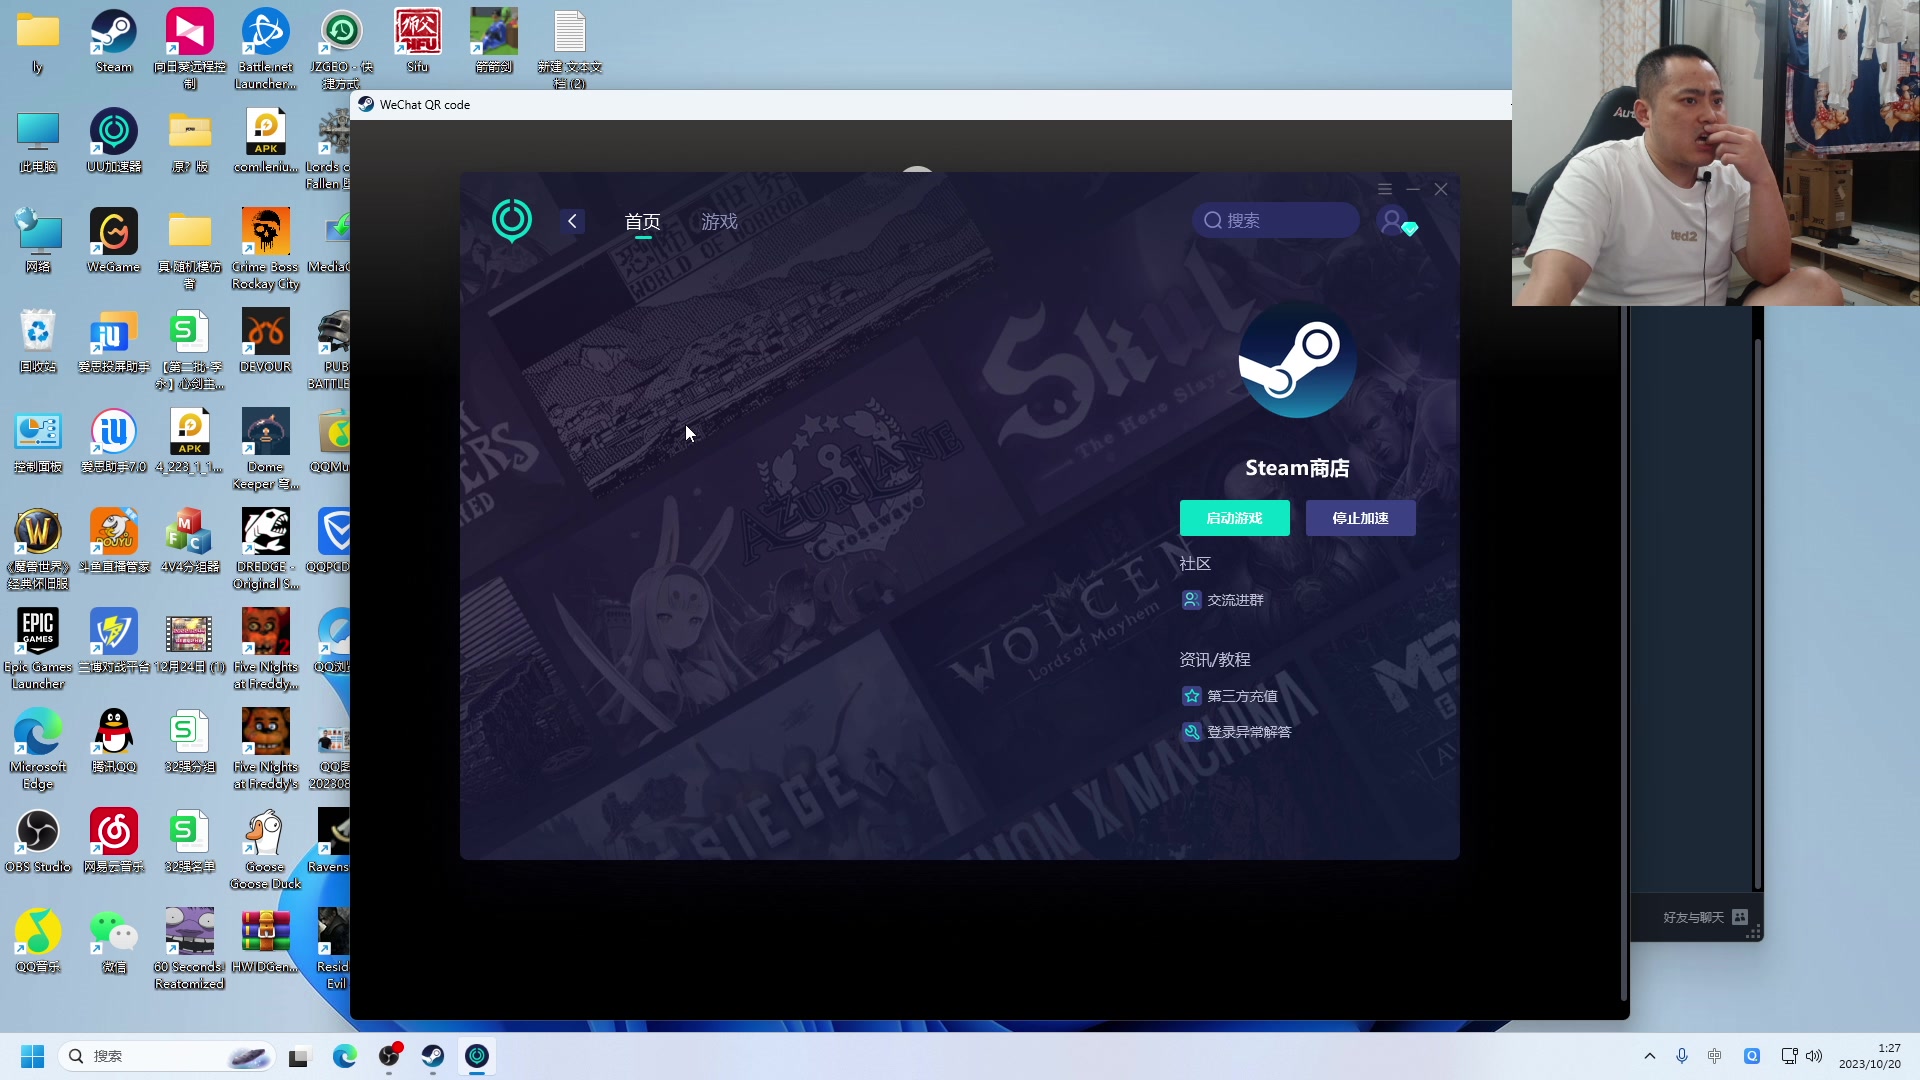Open the 交流进群 community link

click(x=1235, y=600)
